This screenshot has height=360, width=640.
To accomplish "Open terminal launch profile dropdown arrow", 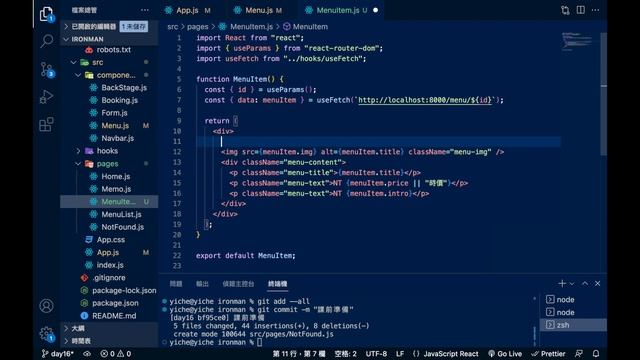I will click(572, 283).
